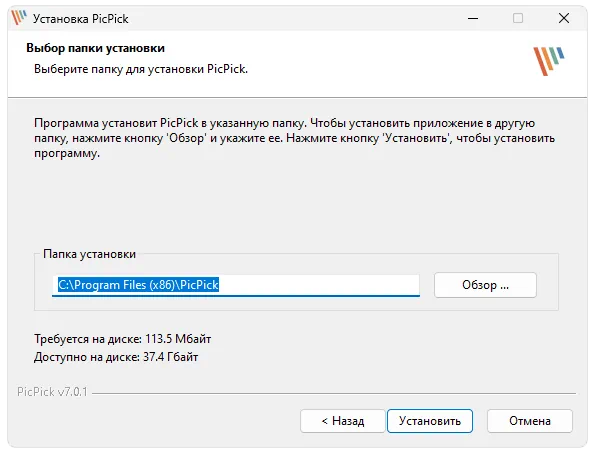Click the 'Папка установки' group label

pos(89,254)
